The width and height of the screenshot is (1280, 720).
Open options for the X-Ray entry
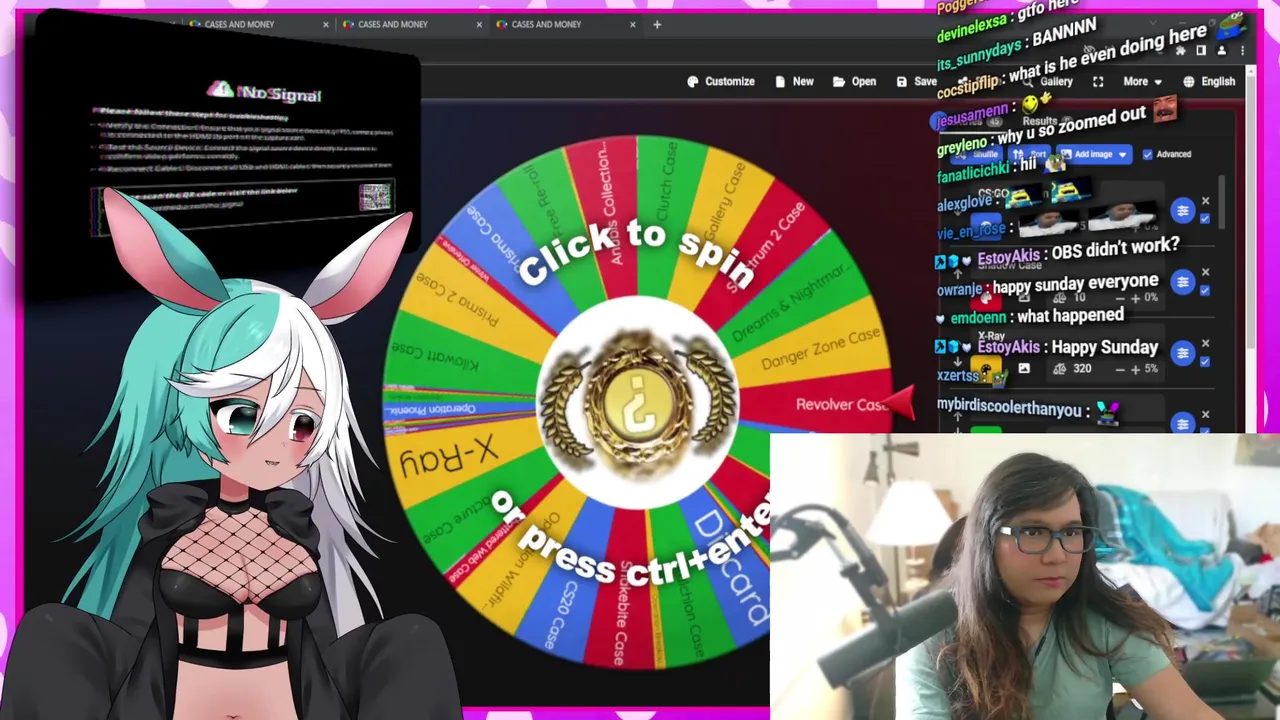pos(1183,353)
